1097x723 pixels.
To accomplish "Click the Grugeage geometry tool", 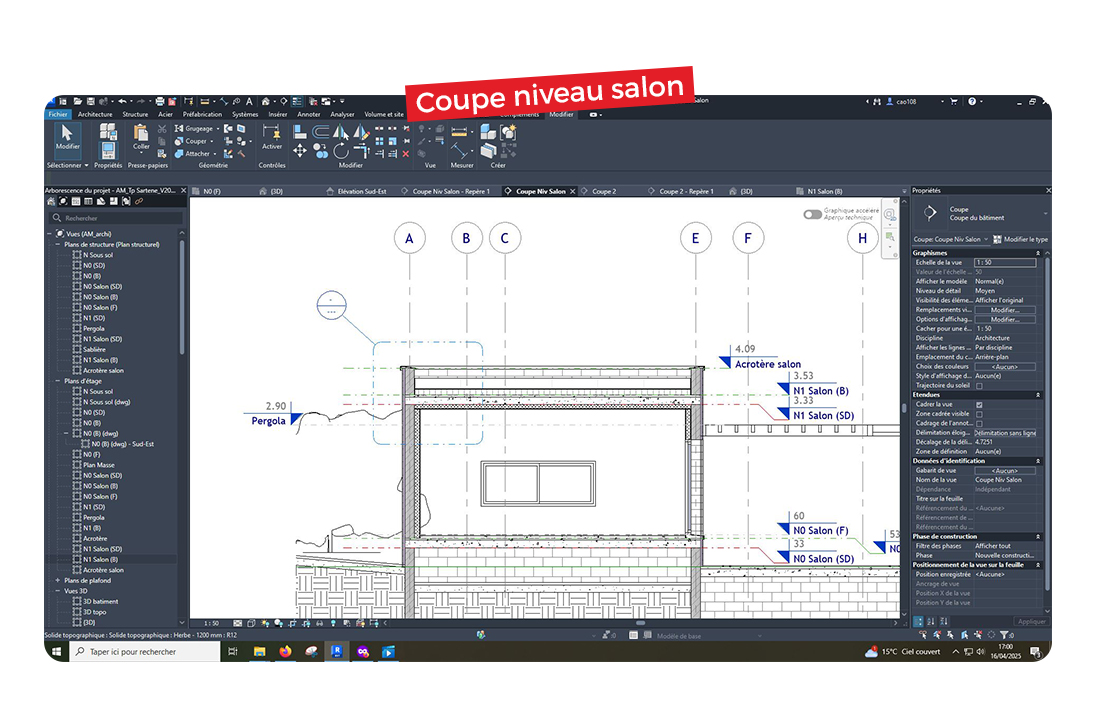I will 194,129.
